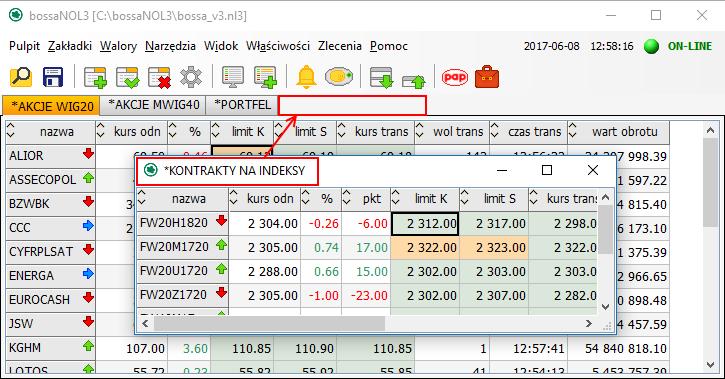Open the Widok menu
The width and height of the screenshot is (725, 379).
click(x=221, y=46)
